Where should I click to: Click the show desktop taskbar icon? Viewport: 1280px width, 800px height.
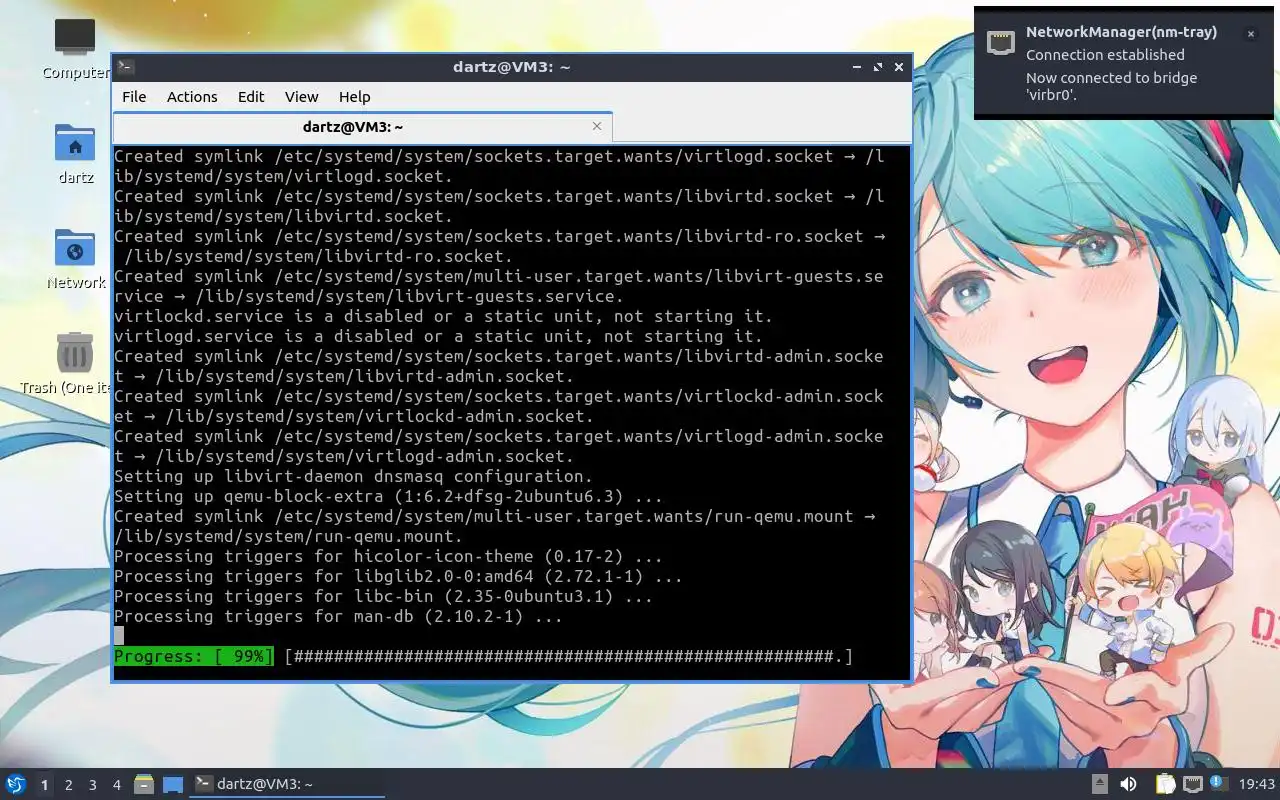pyautogui.click(x=173, y=784)
